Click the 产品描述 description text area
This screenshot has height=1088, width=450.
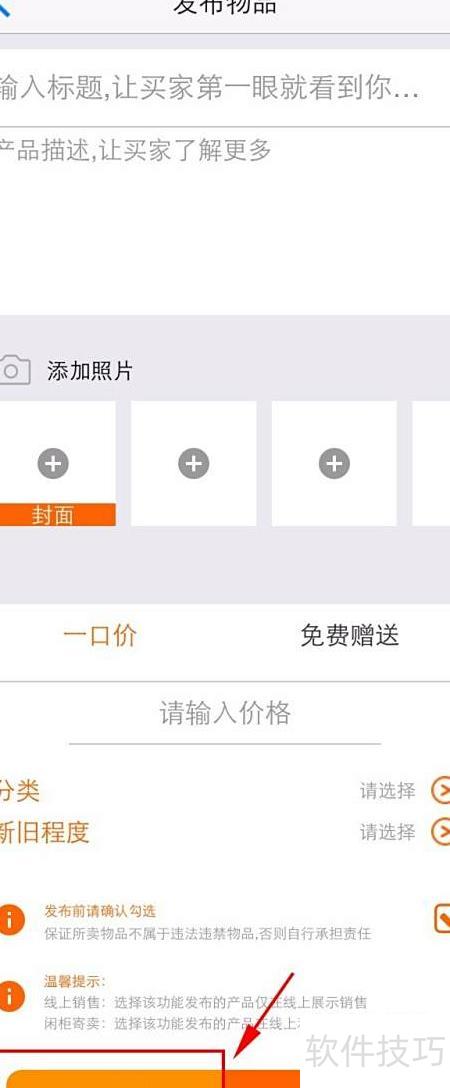pos(225,221)
